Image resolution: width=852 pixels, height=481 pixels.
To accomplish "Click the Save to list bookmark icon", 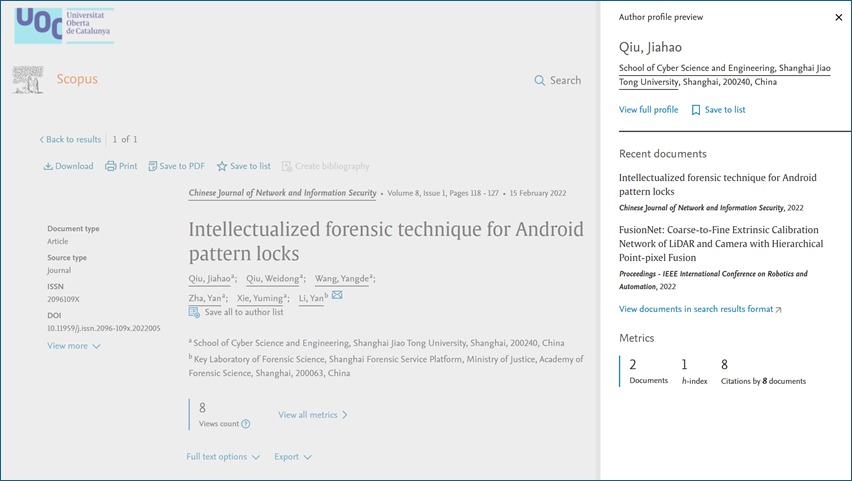I will [696, 110].
